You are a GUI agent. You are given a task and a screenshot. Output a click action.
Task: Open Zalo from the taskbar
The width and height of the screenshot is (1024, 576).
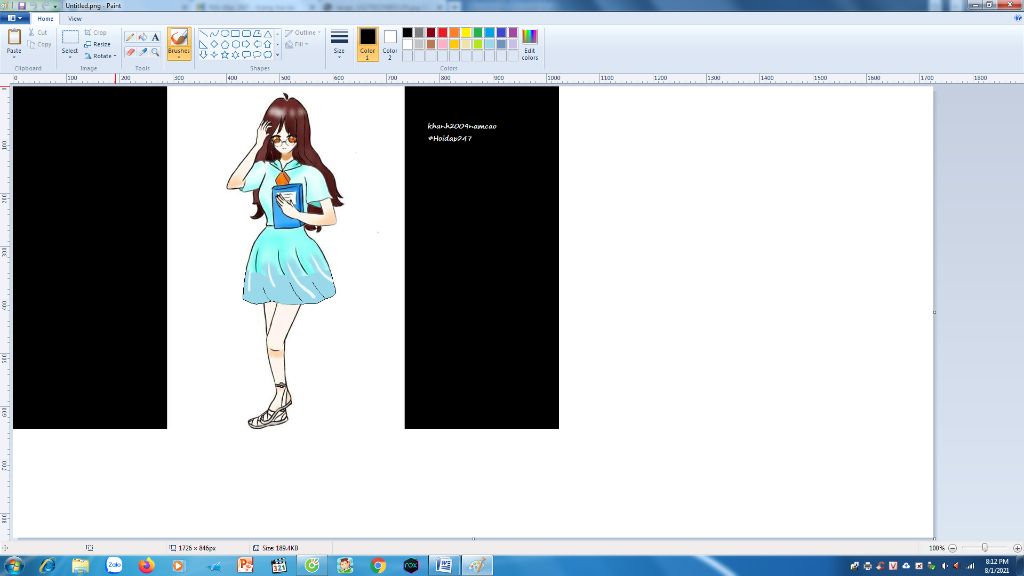coord(114,566)
